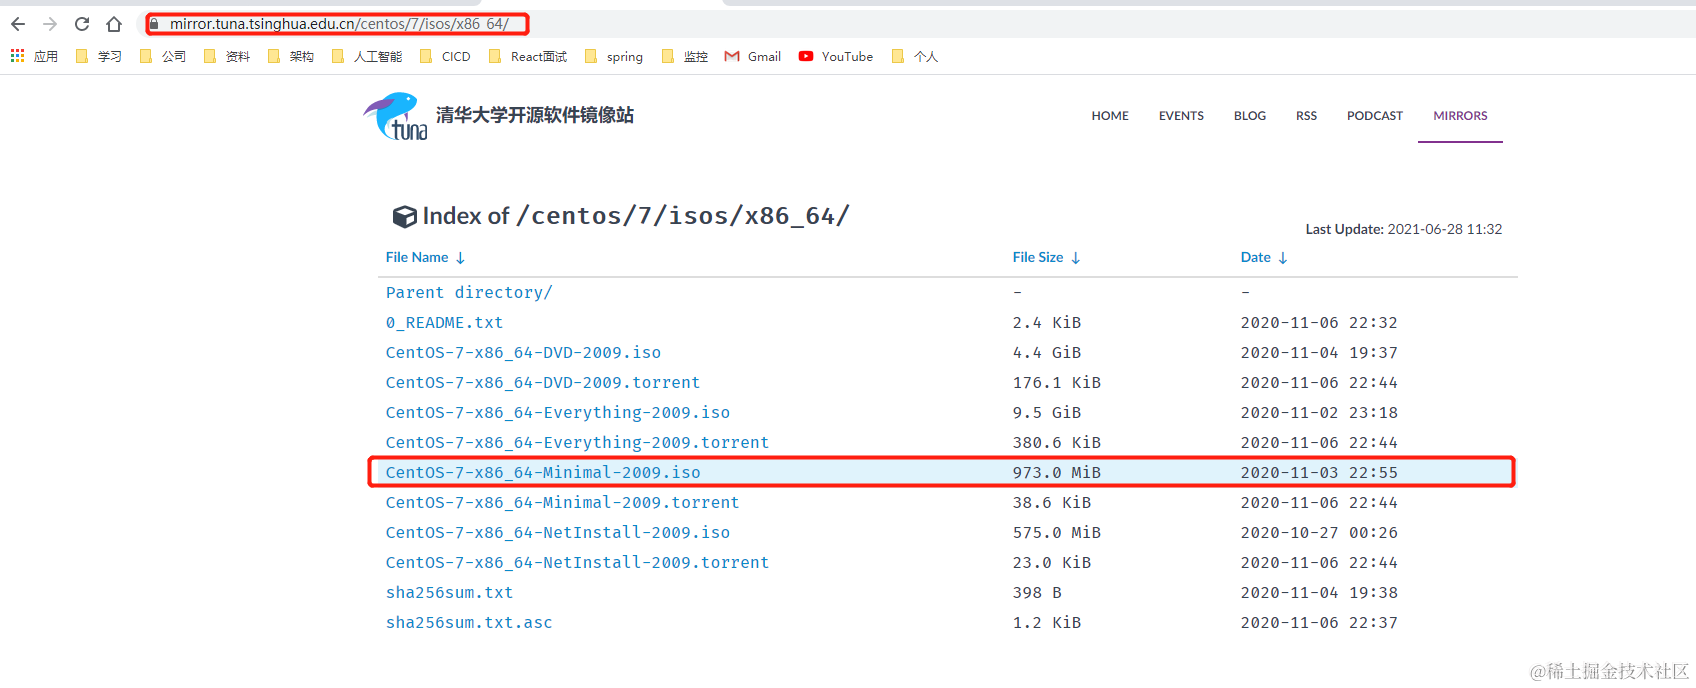Download CentOS-7-x86_64-DVD-2009.iso
The width and height of the screenshot is (1696, 688).
pos(523,352)
